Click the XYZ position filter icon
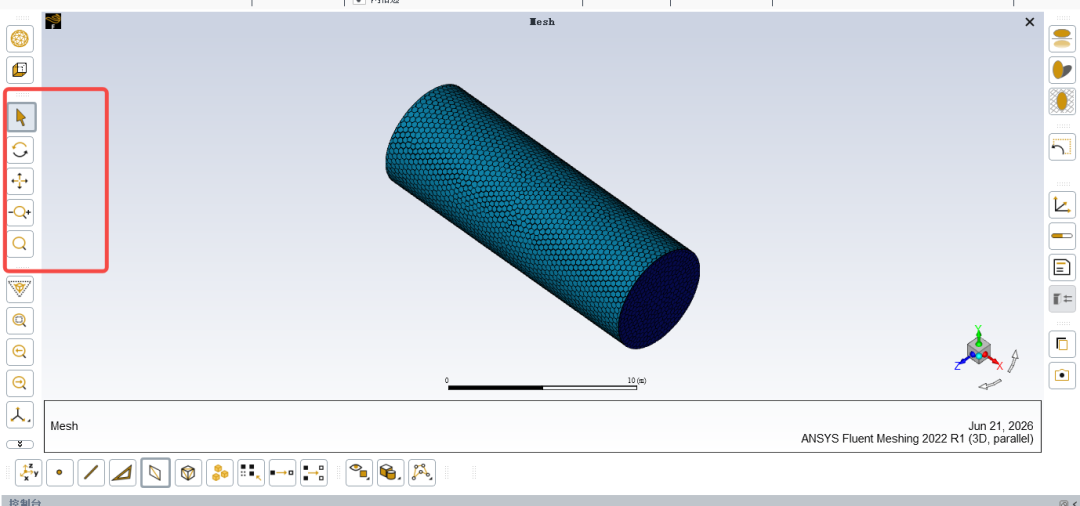This screenshot has width=1080, height=506. click(x=29, y=473)
